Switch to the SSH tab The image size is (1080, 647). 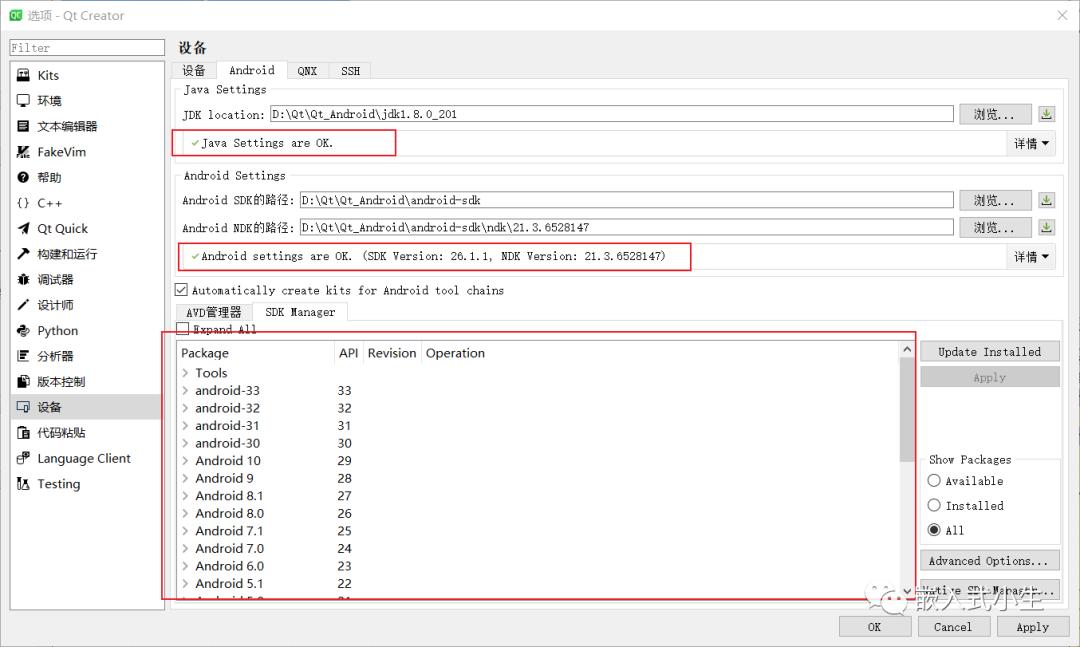tap(350, 70)
